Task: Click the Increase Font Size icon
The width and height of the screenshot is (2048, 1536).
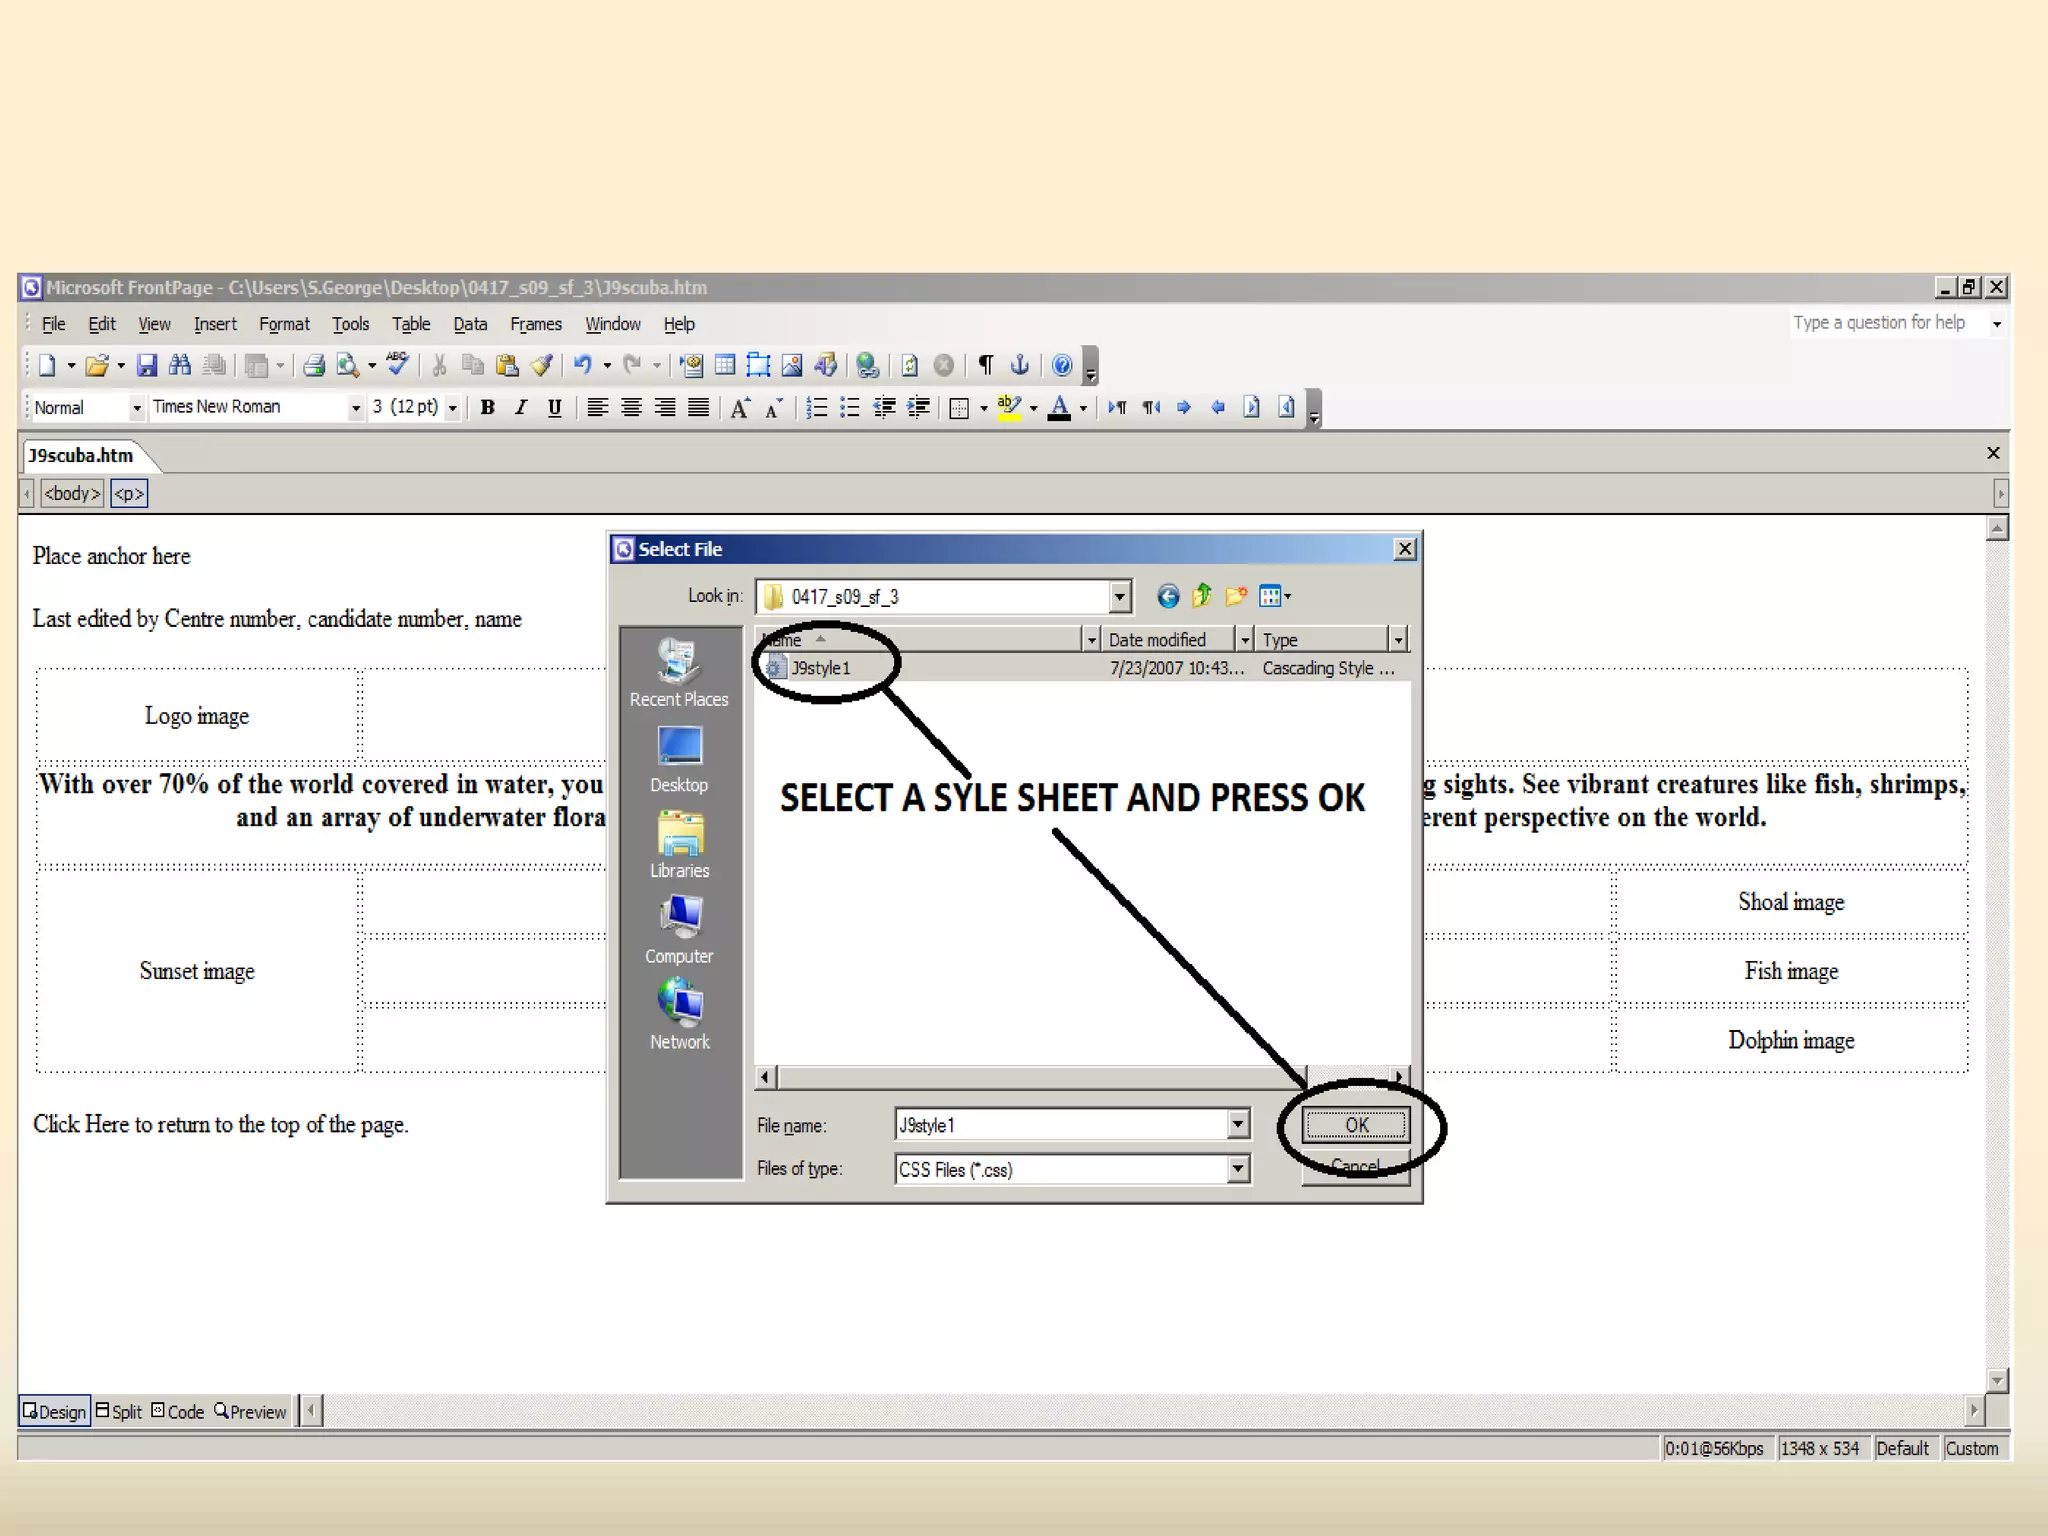Action: pyautogui.click(x=740, y=407)
